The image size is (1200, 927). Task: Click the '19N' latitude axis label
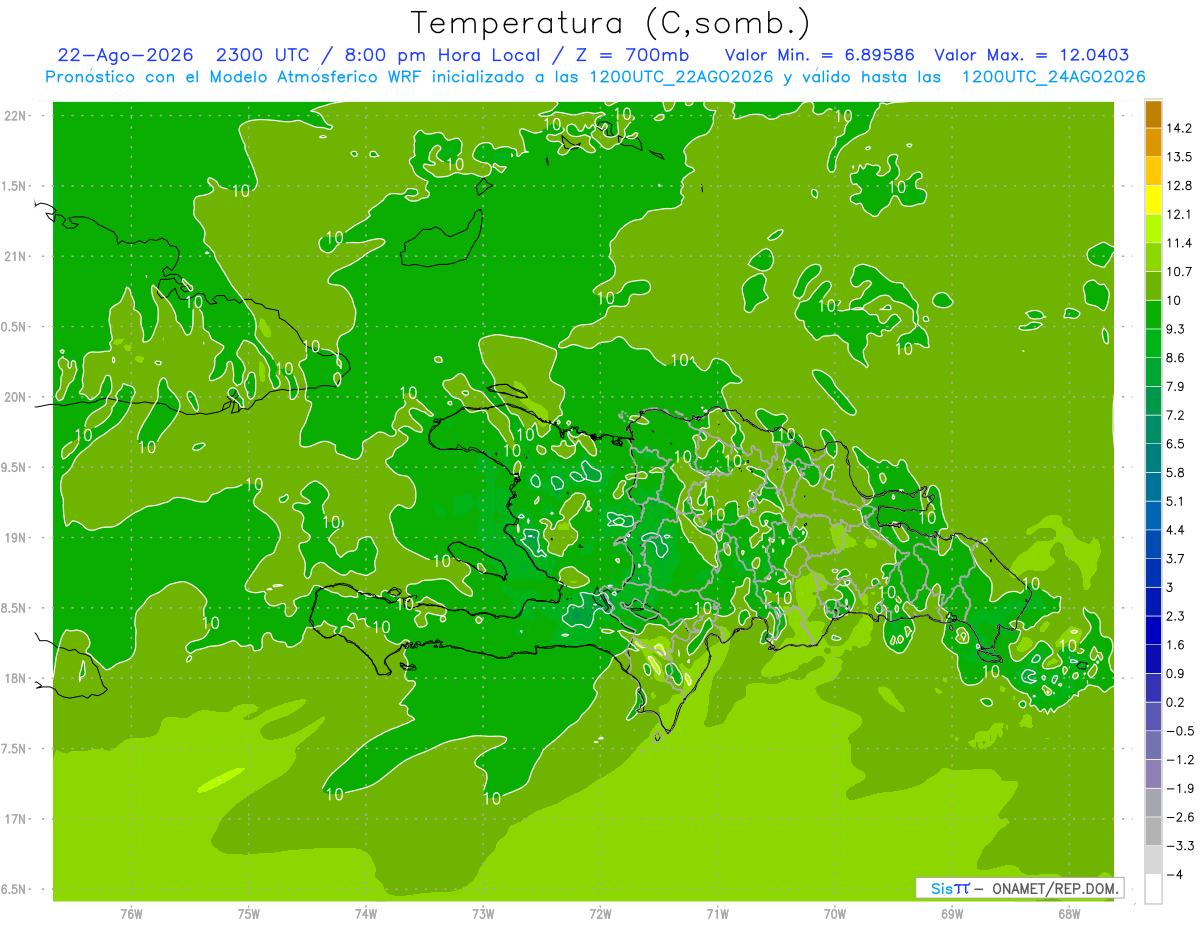pyautogui.click(x=14, y=538)
